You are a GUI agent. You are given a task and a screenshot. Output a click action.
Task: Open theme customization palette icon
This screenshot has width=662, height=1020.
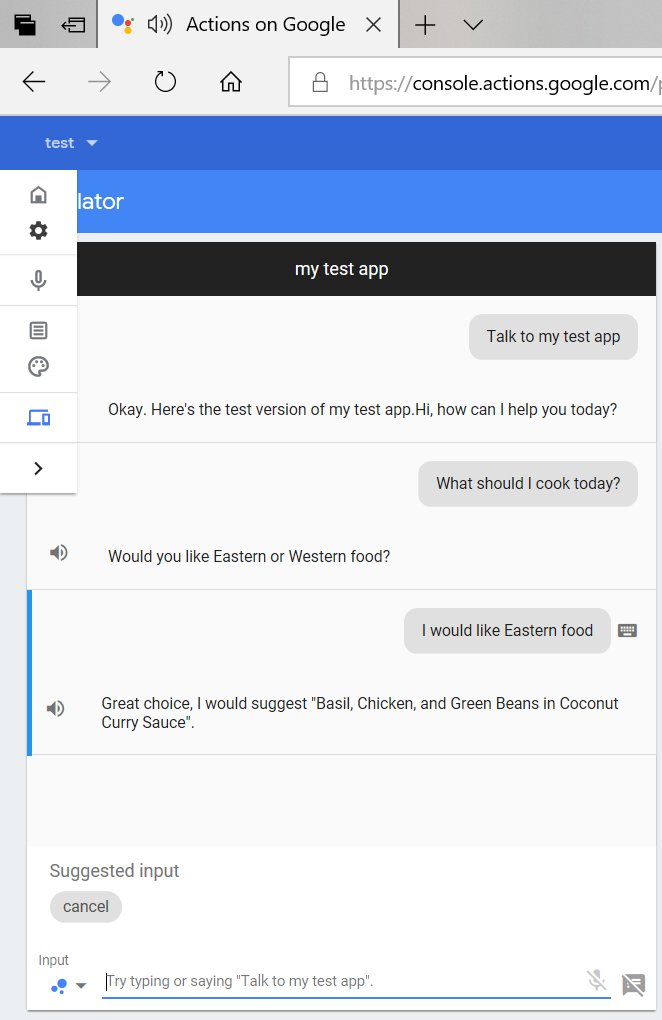[38, 366]
